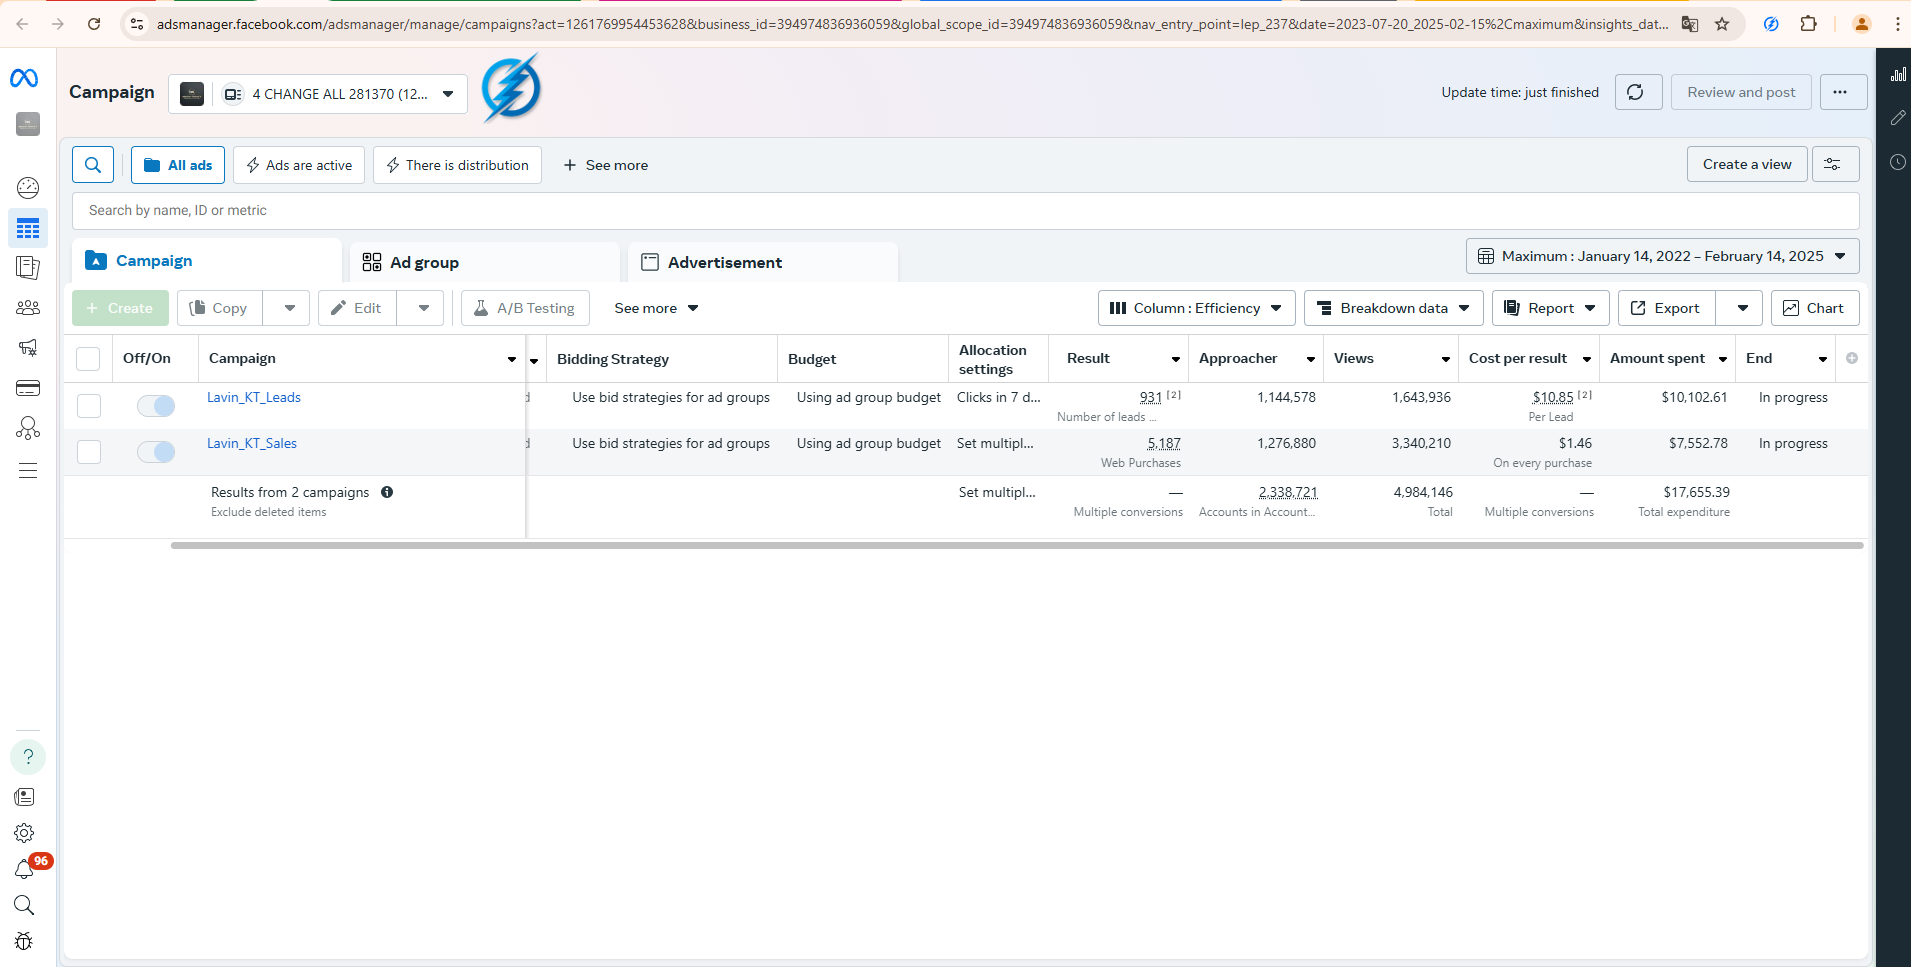This screenshot has height=967, width=1911.
Task: Select the Ads are active filter
Action: pyautogui.click(x=299, y=165)
